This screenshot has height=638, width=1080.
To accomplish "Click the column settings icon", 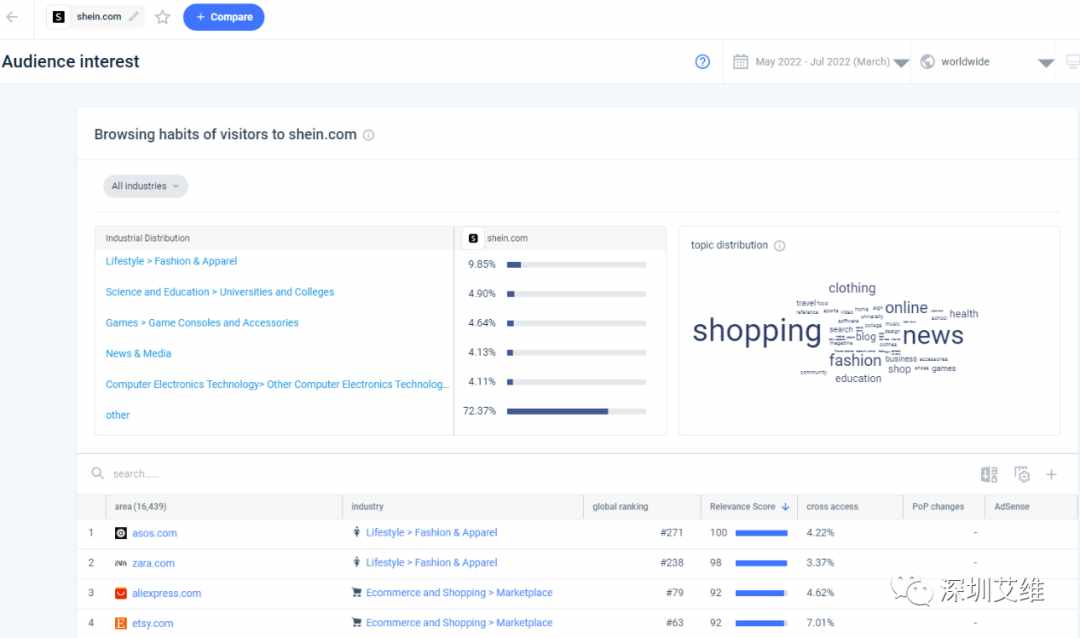I will click(x=1022, y=474).
